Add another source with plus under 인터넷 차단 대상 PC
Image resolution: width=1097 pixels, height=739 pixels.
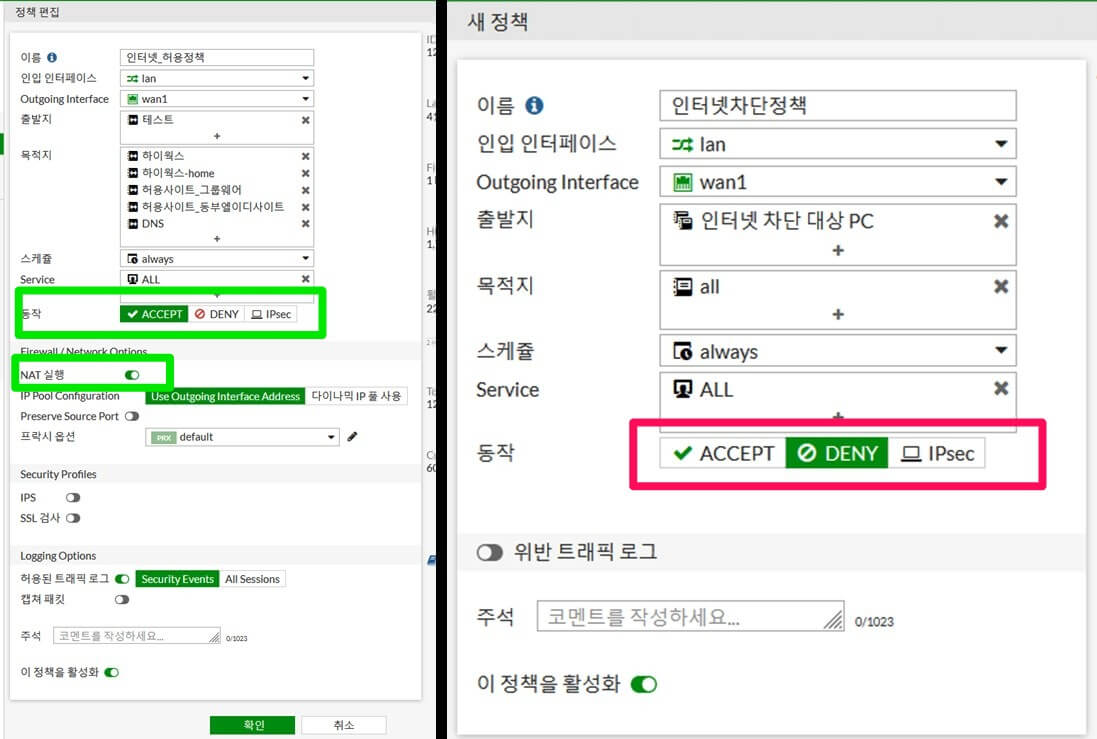coord(838,251)
